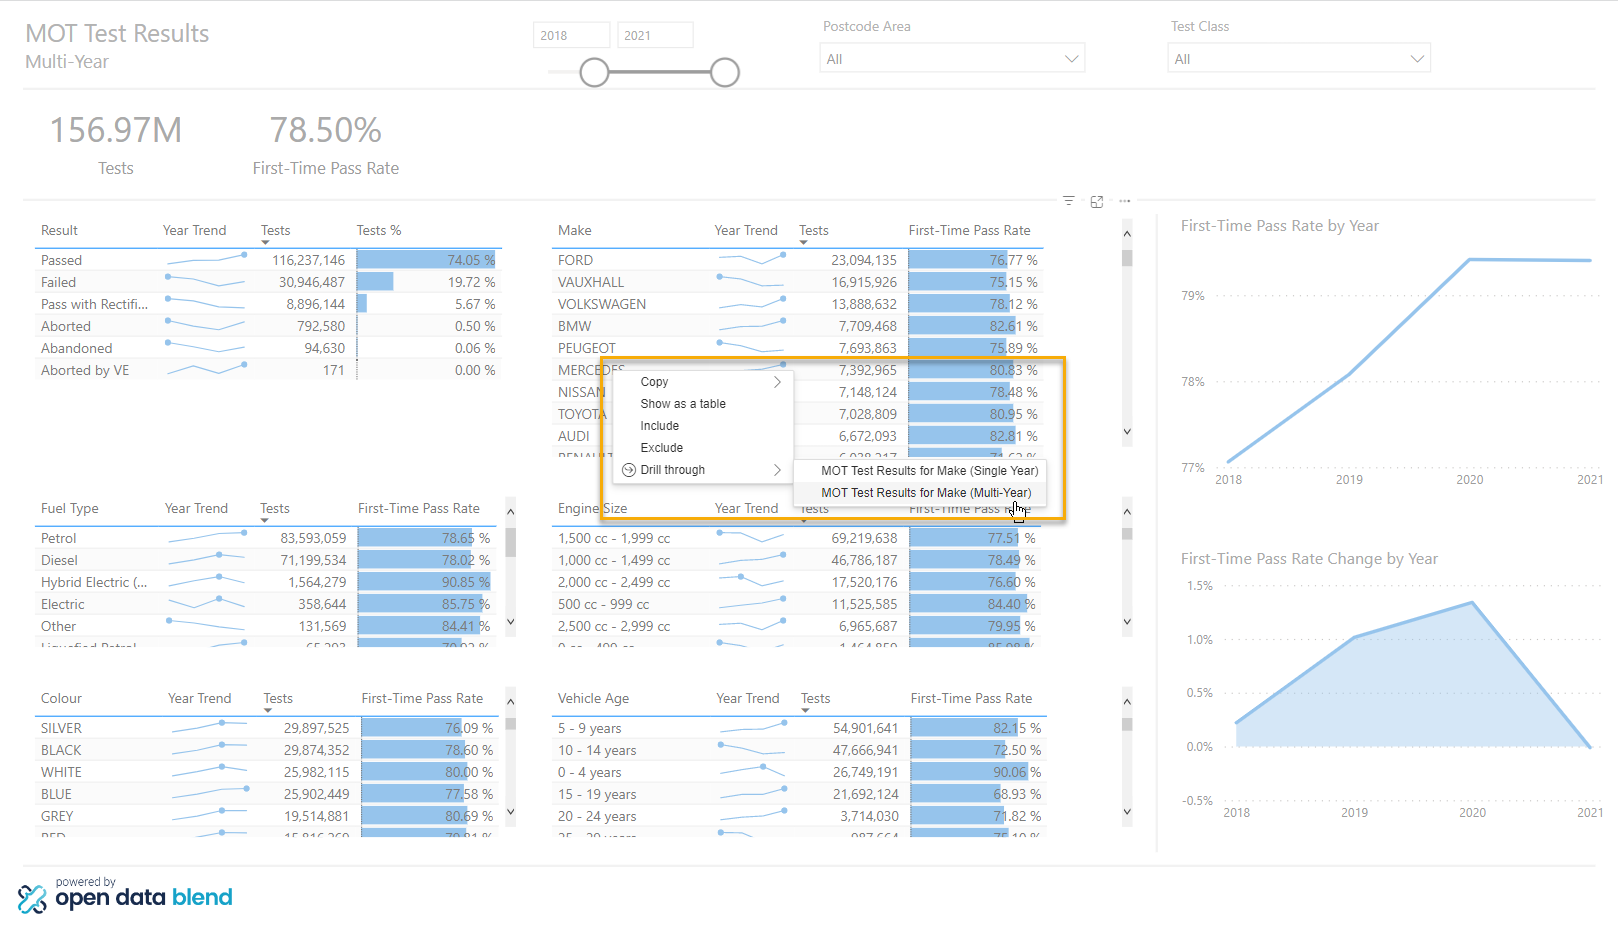Image resolution: width=1618 pixels, height=926 pixels.
Task: Sort Result table by Tests % header
Action: (x=379, y=230)
